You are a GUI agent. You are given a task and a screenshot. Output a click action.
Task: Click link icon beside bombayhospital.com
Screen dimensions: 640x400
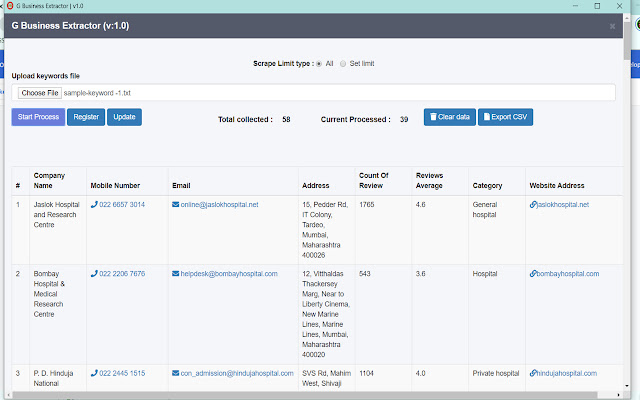(533, 274)
